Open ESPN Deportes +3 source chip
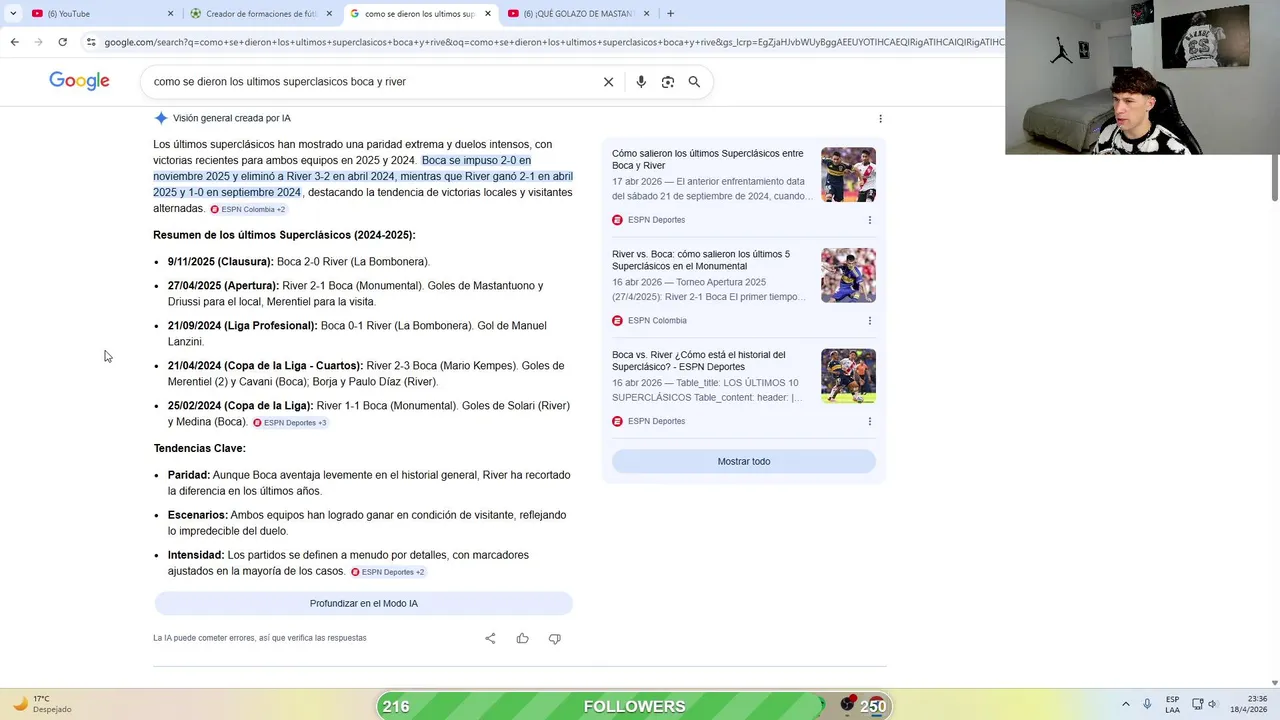Screen dimensions: 1280x720 (x=290, y=423)
